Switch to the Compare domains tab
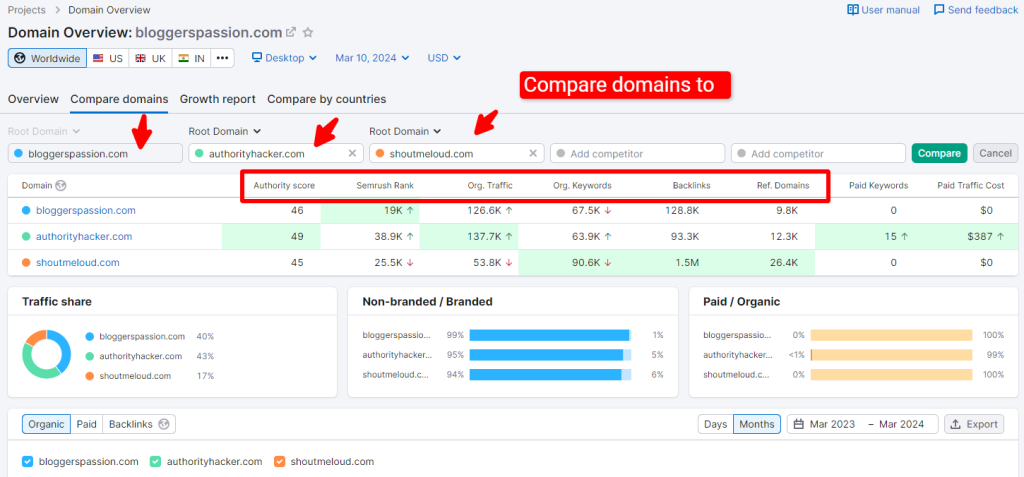The width and height of the screenshot is (1024, 477). coord(119,99)
